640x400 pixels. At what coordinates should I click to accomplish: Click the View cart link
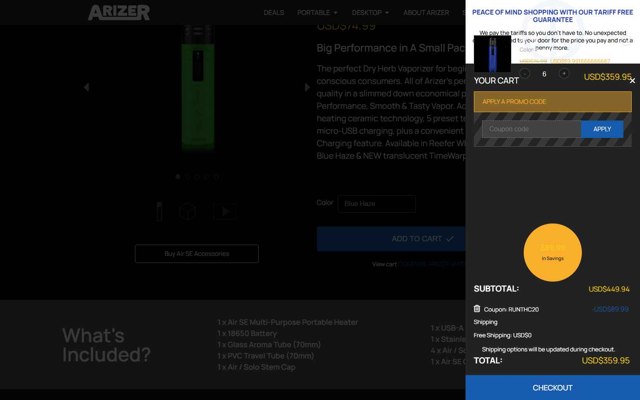coord(384,264)
